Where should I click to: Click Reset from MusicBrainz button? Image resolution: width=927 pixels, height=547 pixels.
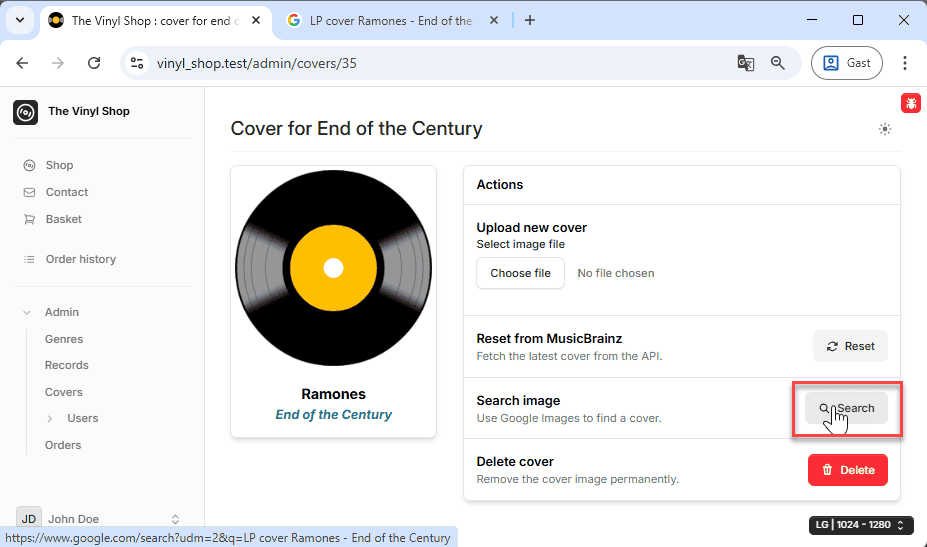point(850,346)
